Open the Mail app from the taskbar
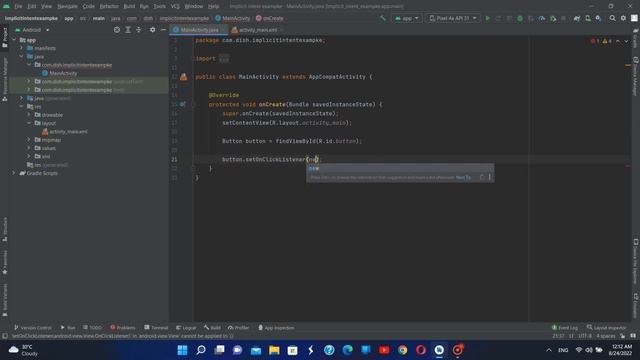 (x=256, y=350)
